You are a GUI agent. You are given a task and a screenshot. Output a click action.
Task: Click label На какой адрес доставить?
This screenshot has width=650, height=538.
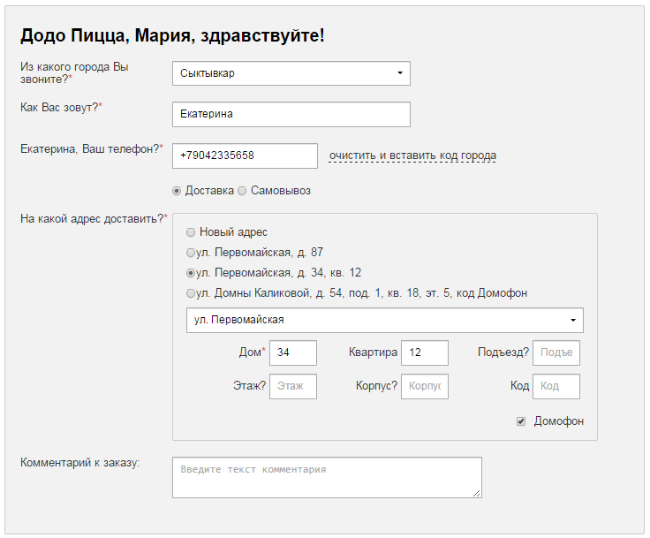[x=94, y=219]
